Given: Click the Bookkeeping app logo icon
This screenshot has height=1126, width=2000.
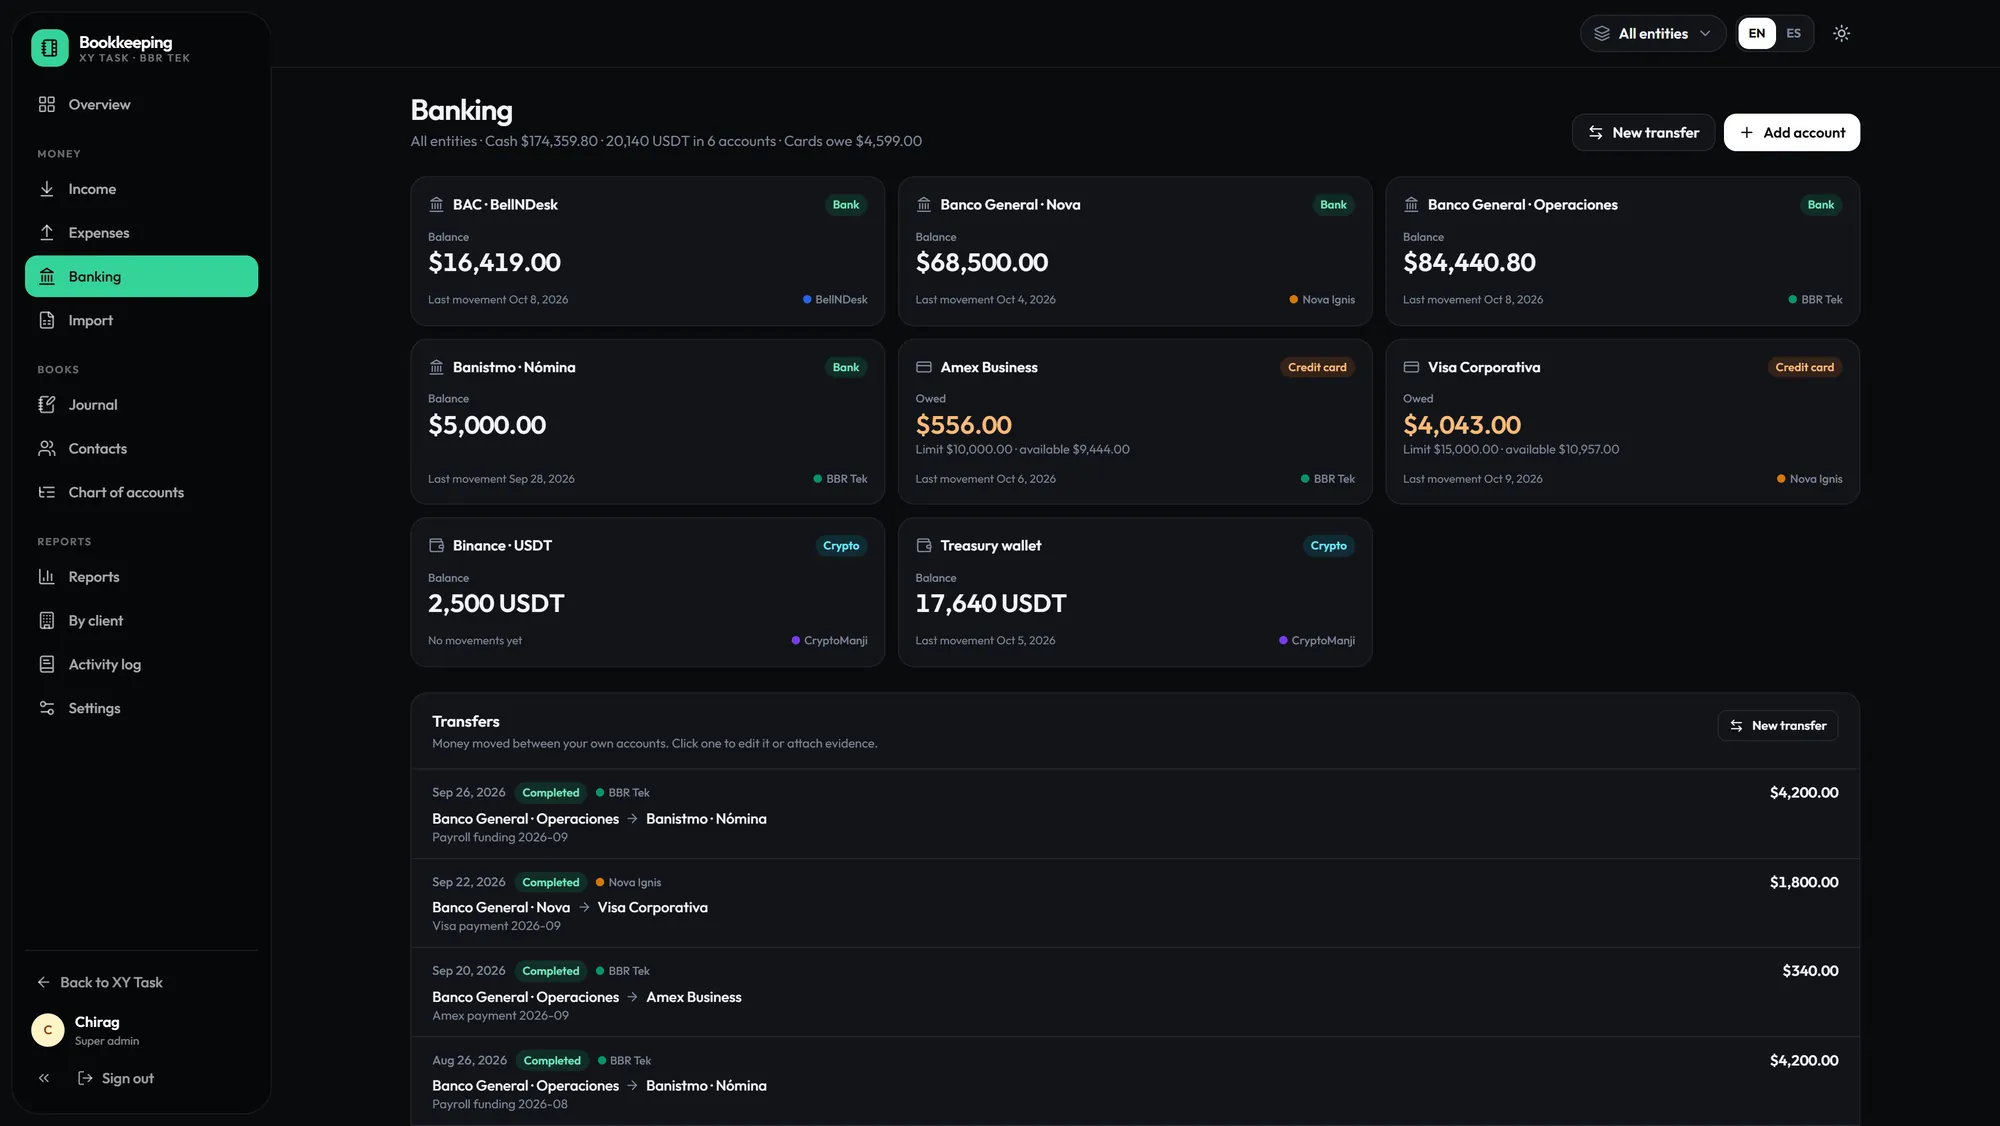Looking at the screenshot, I should pyautogui.click(x=49, y=47).
